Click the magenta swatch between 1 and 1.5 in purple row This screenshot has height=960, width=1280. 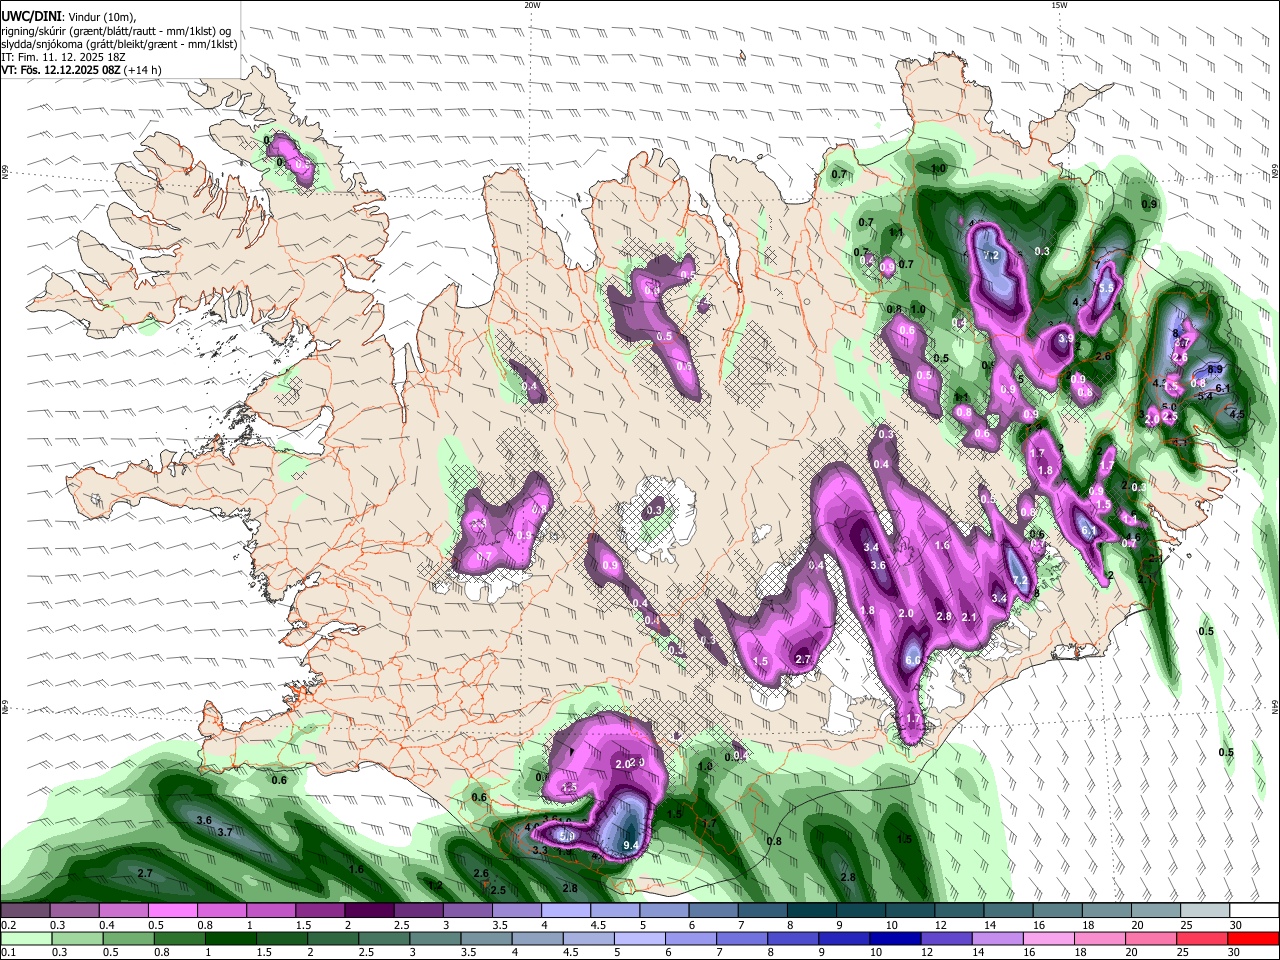point(270,911)
